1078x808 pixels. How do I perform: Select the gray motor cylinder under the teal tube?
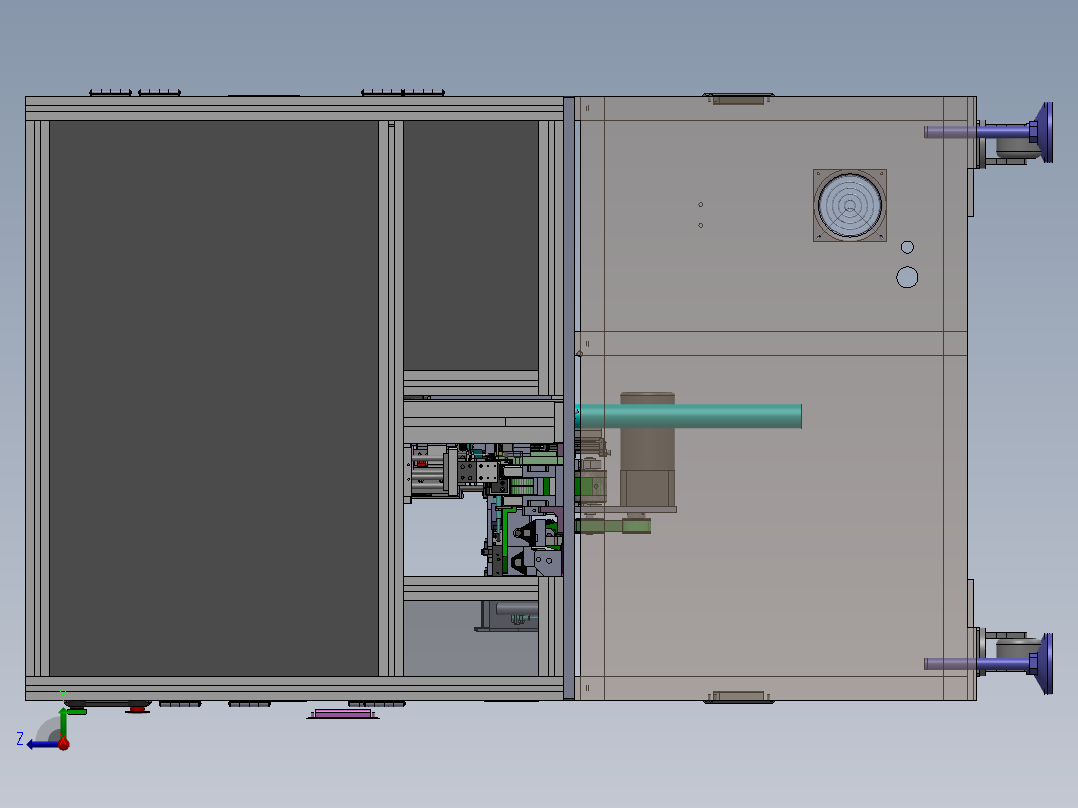[647, 450]
